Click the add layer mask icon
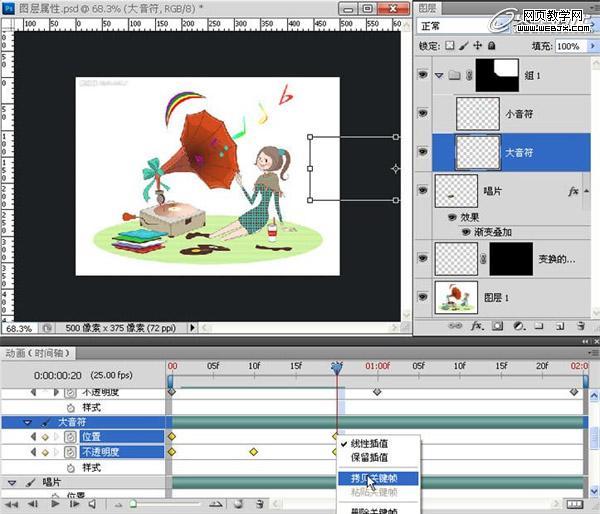 497,326
